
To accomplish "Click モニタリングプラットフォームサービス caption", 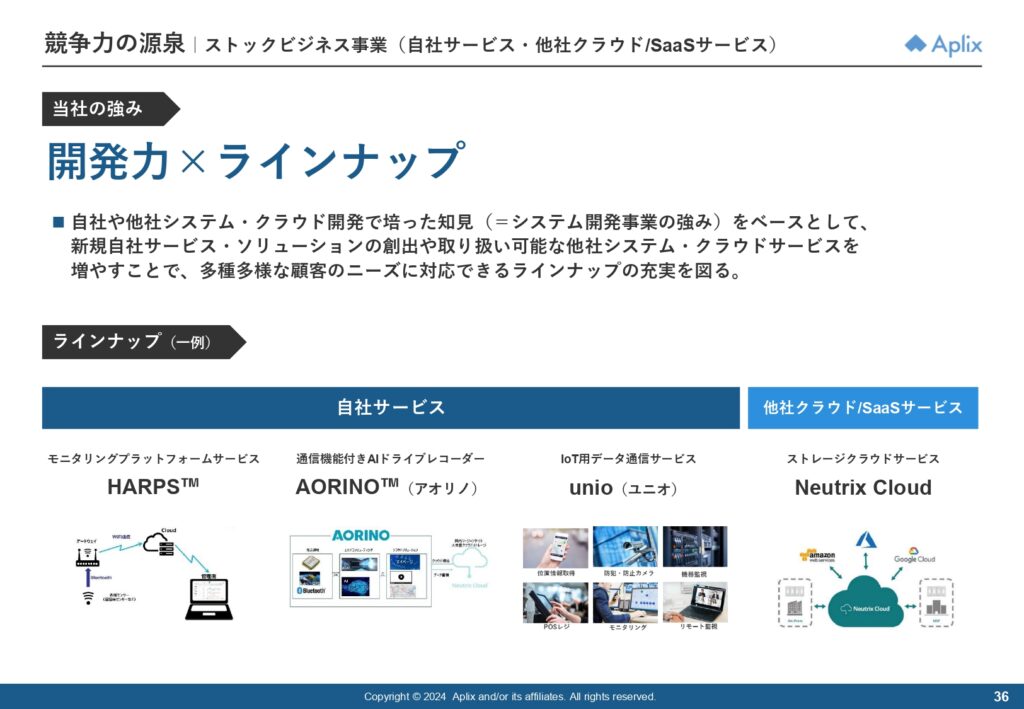I will (153, 459).
